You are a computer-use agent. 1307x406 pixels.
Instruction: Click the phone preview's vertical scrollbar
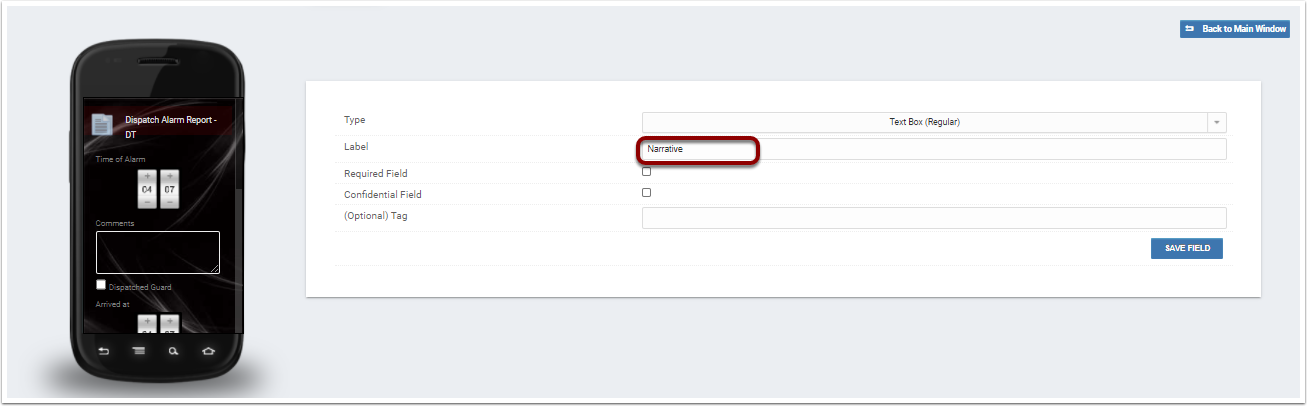(237, 215)
